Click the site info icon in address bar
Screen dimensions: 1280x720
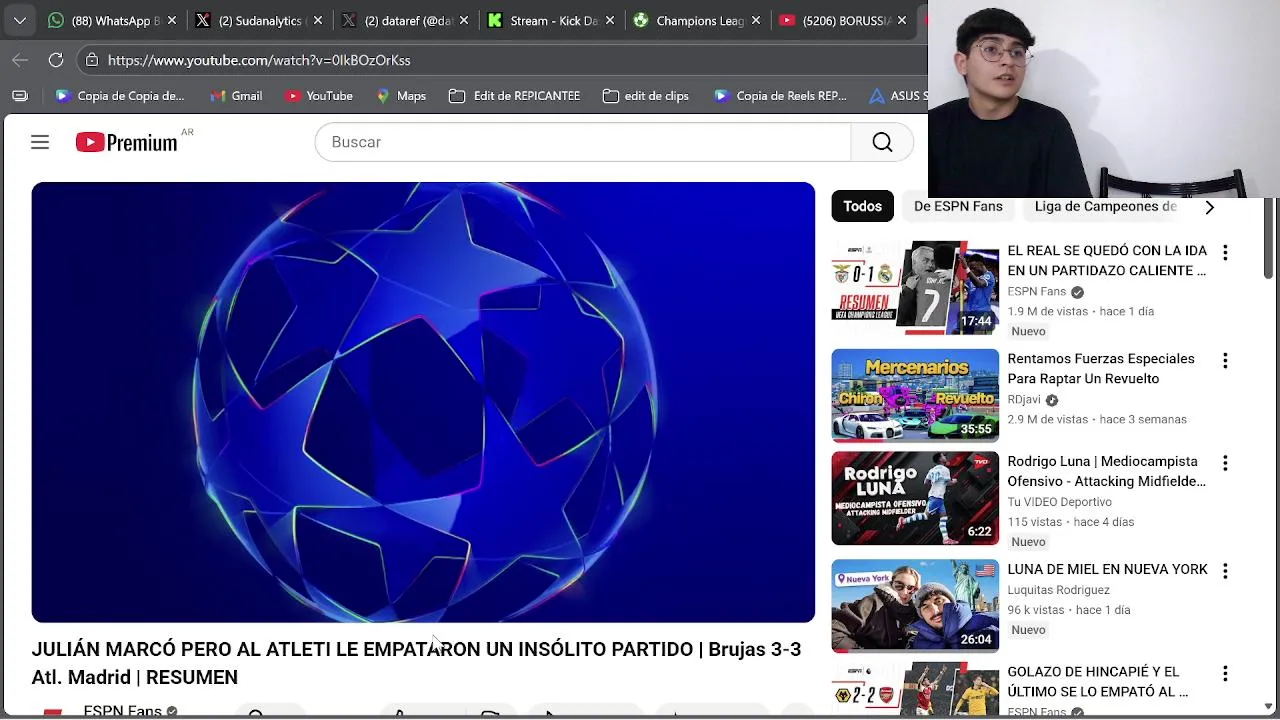coord(92,60)
